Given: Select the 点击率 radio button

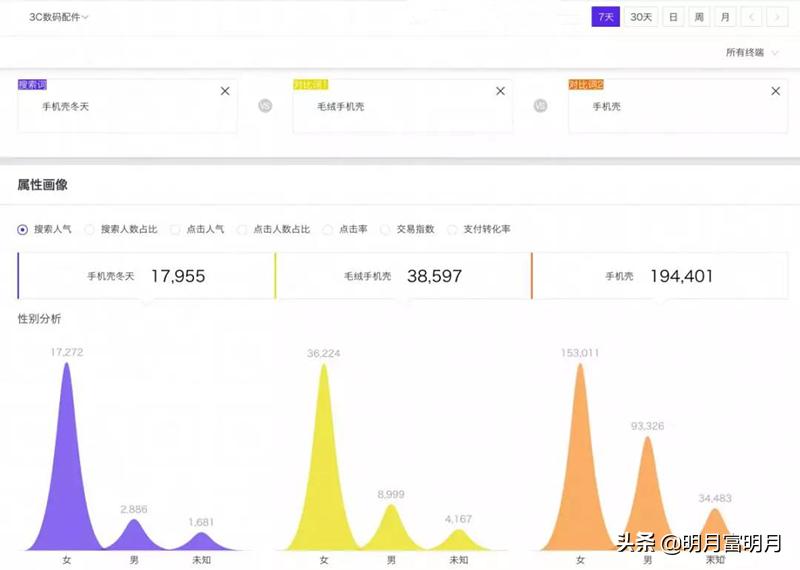Looking at the screenshot, I should (x=328, y=230).
